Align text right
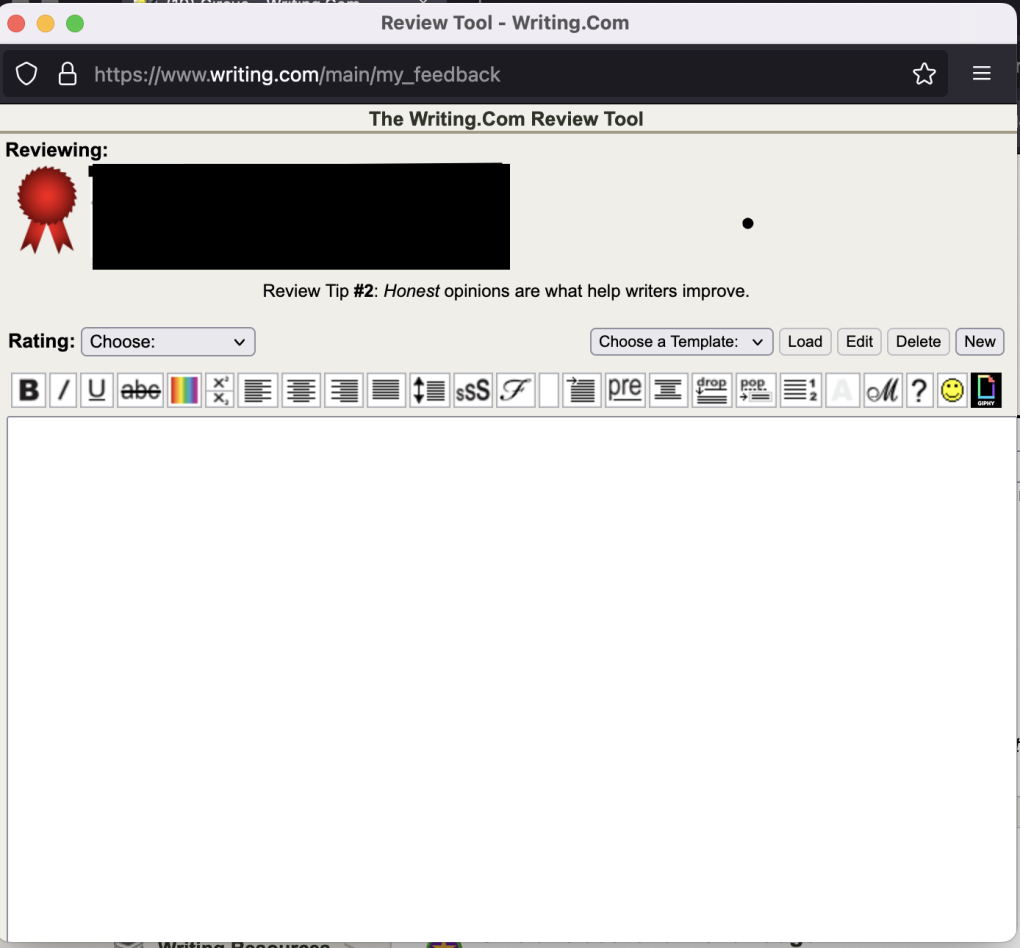 pyautogui.click(x=343, y=390)
